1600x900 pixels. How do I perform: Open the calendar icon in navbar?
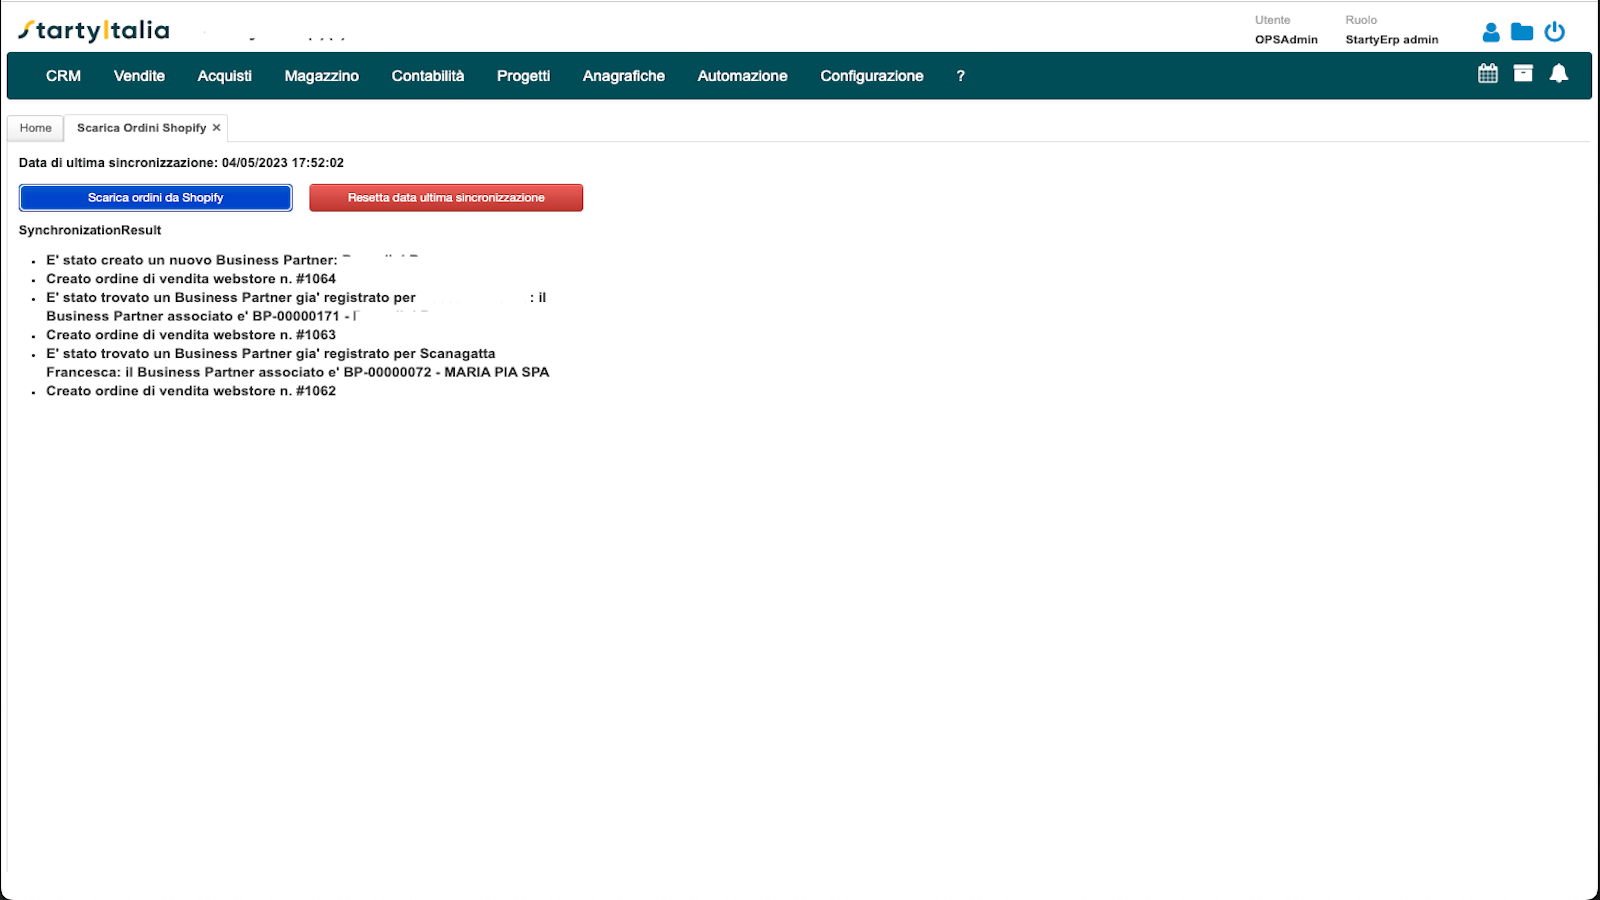(x=1488, y=73)
